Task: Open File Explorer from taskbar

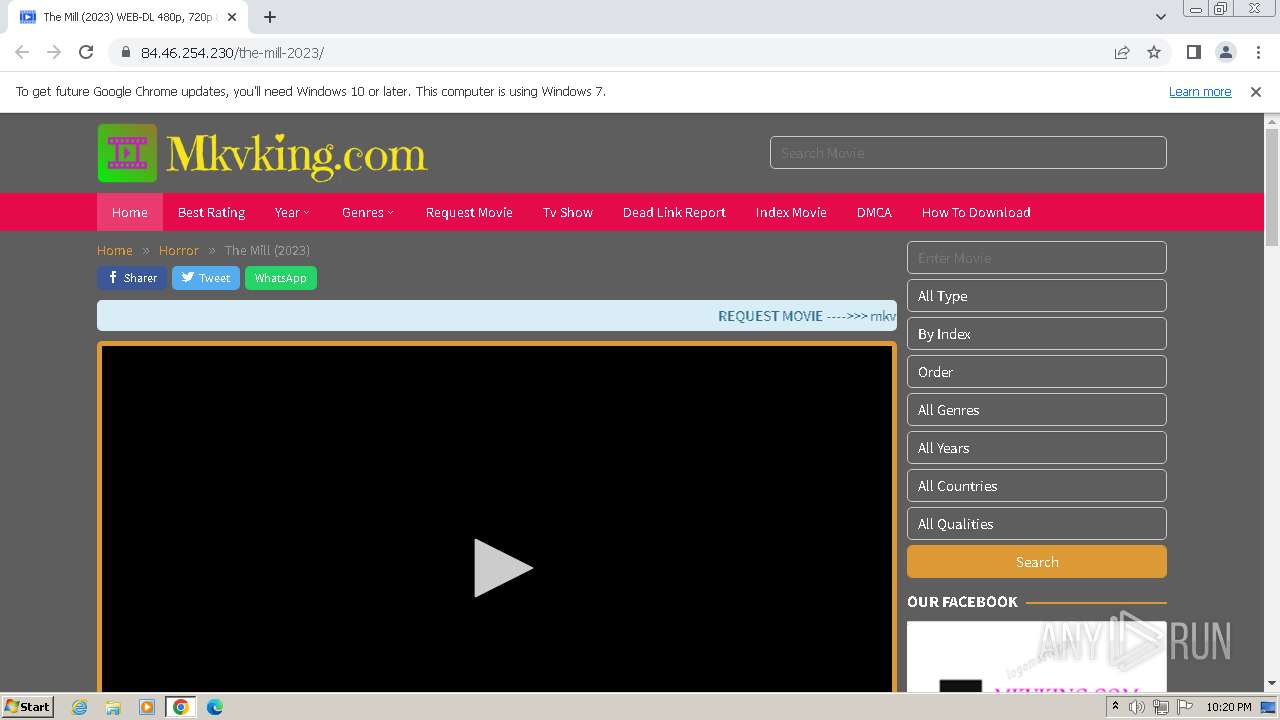Action: [x=113, y=707]
